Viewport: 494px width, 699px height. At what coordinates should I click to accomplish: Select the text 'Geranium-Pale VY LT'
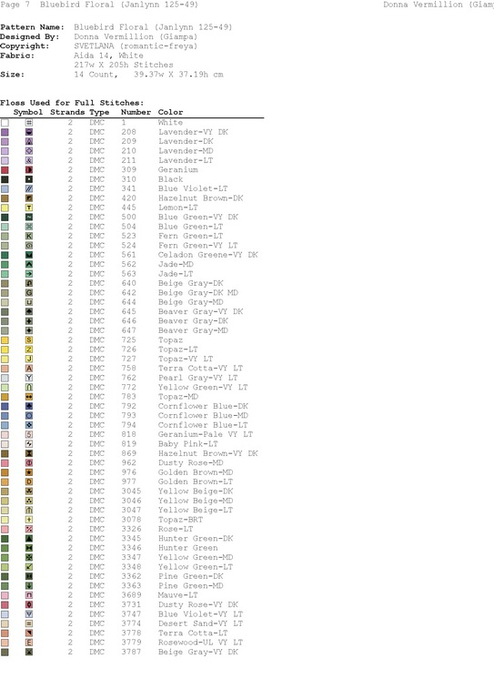[x=206, y=435]
